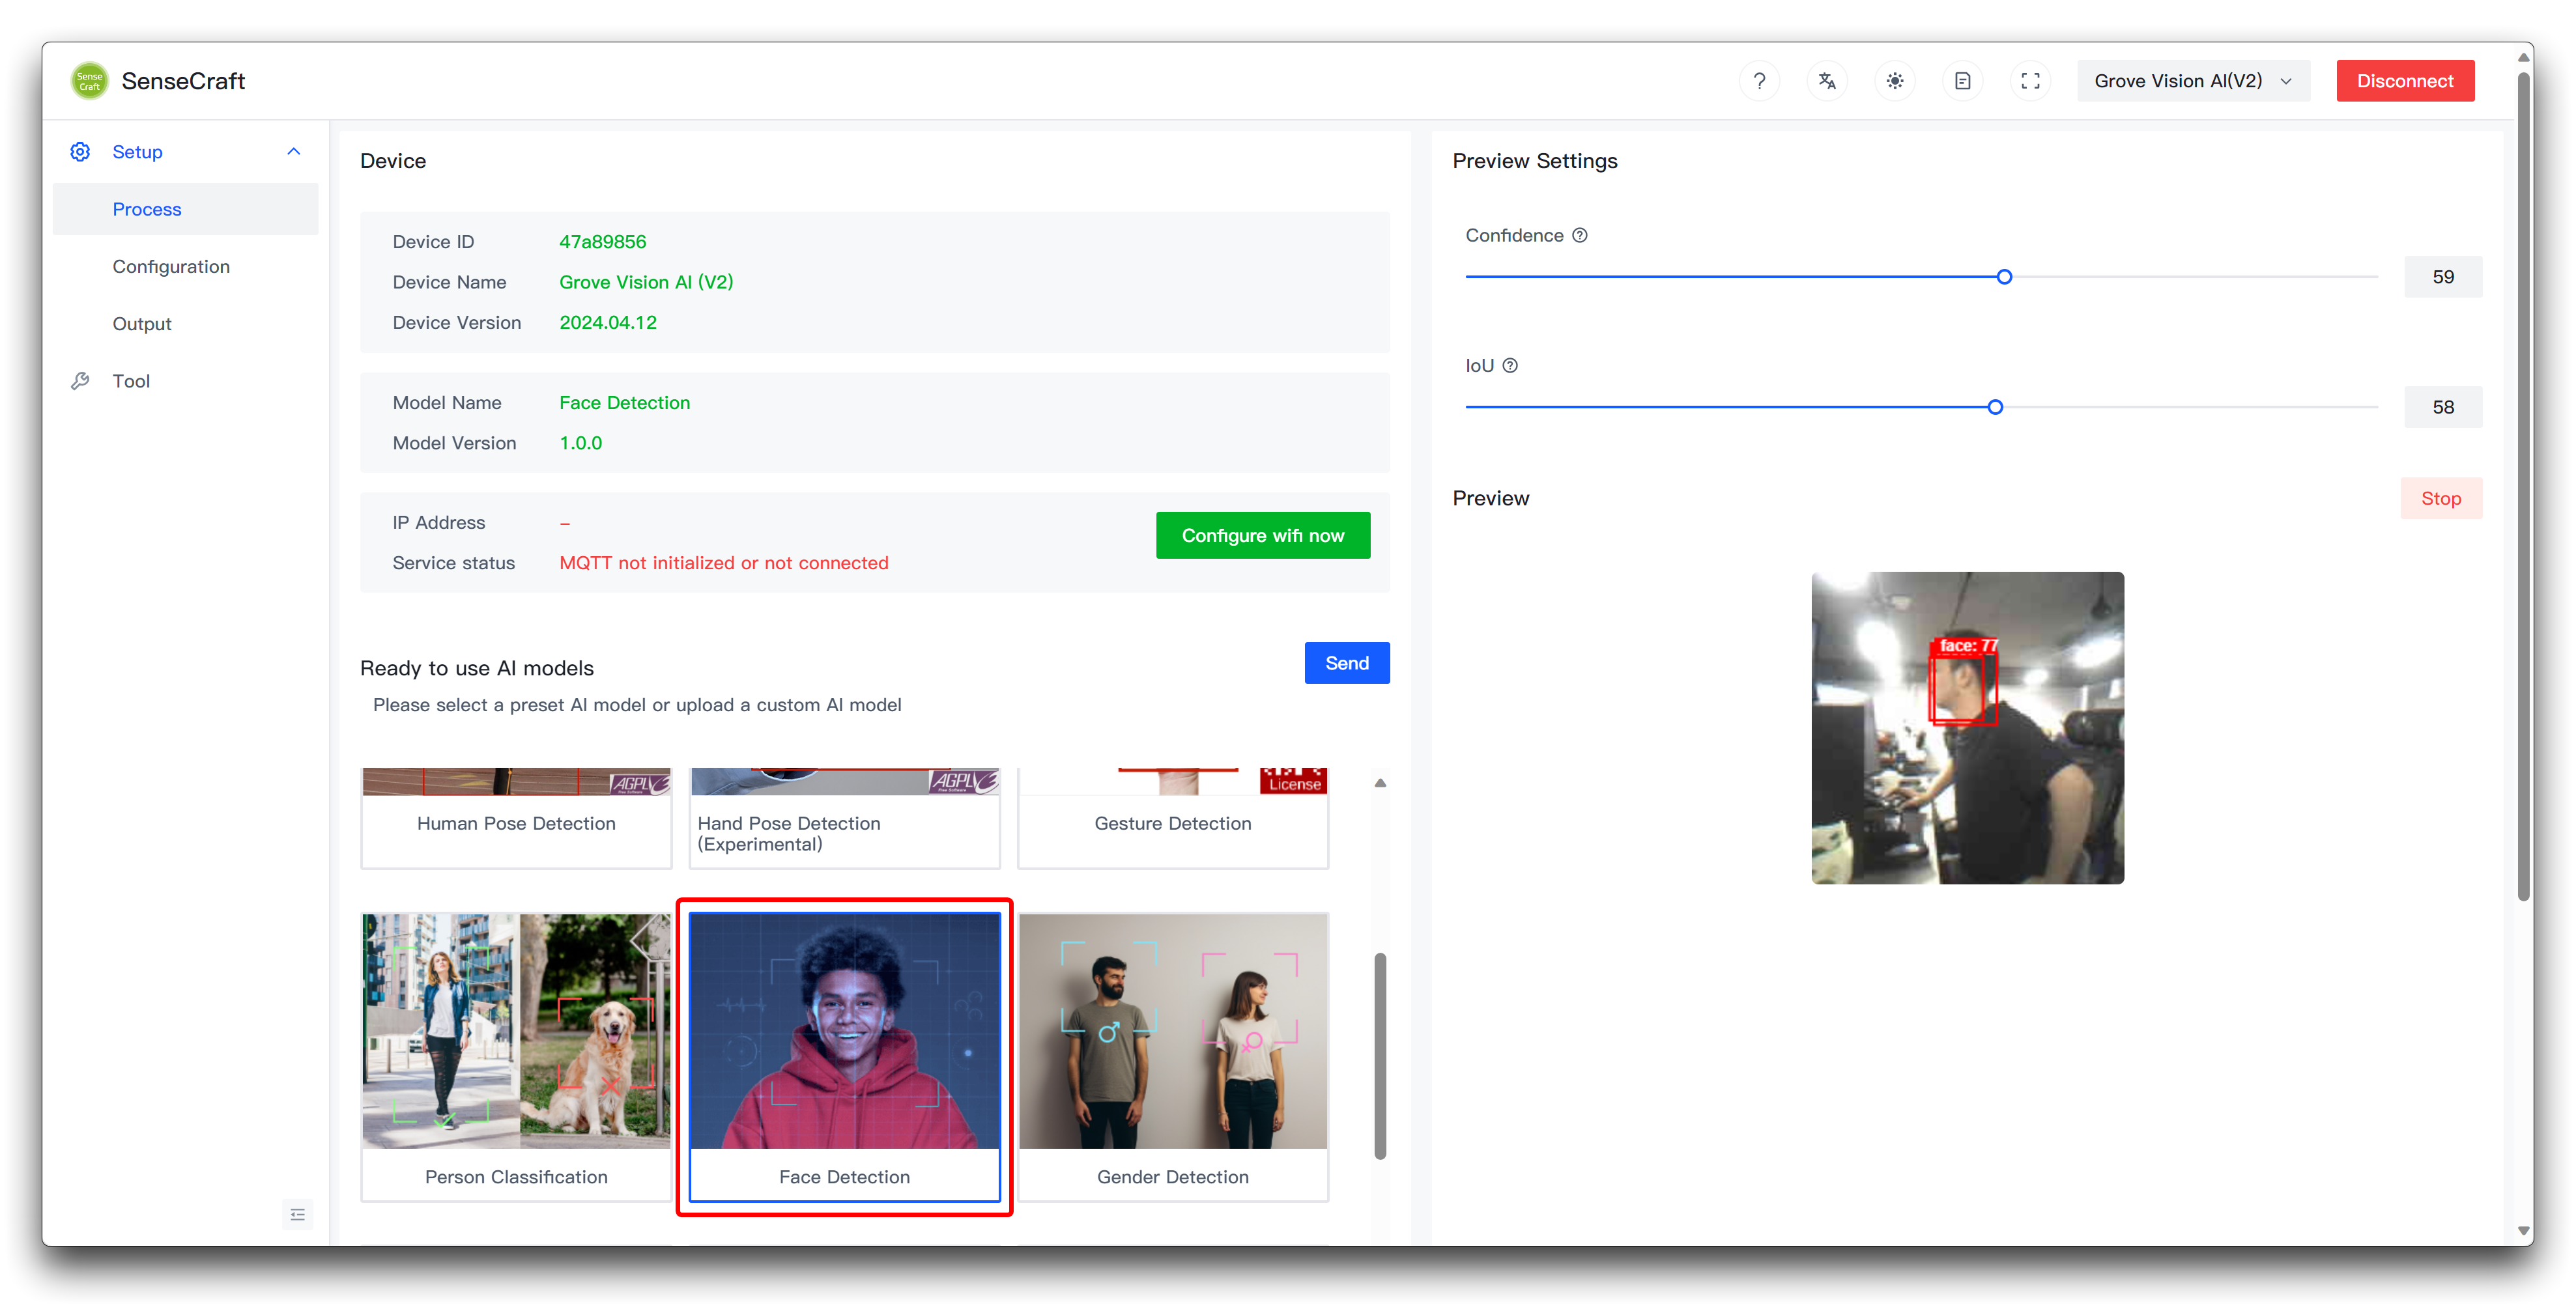
Task: Click the Device ID value 47a89856
Action: (x=602, y=242)
